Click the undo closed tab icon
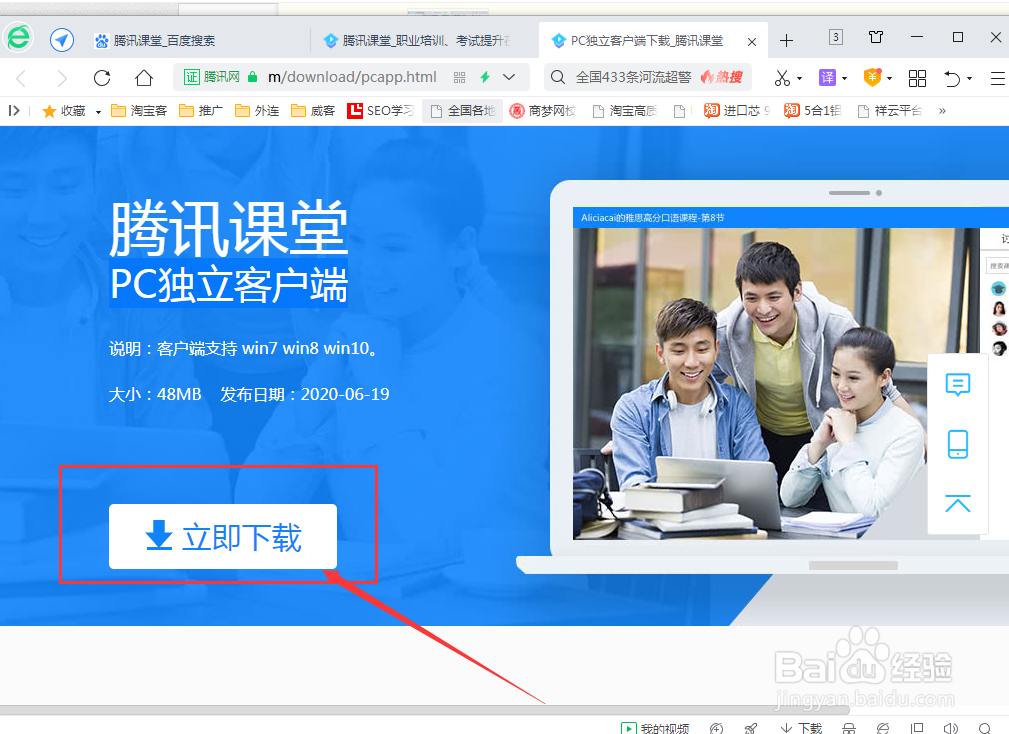The height and width of the screenshot is (734, 1009). coord(952,78)
